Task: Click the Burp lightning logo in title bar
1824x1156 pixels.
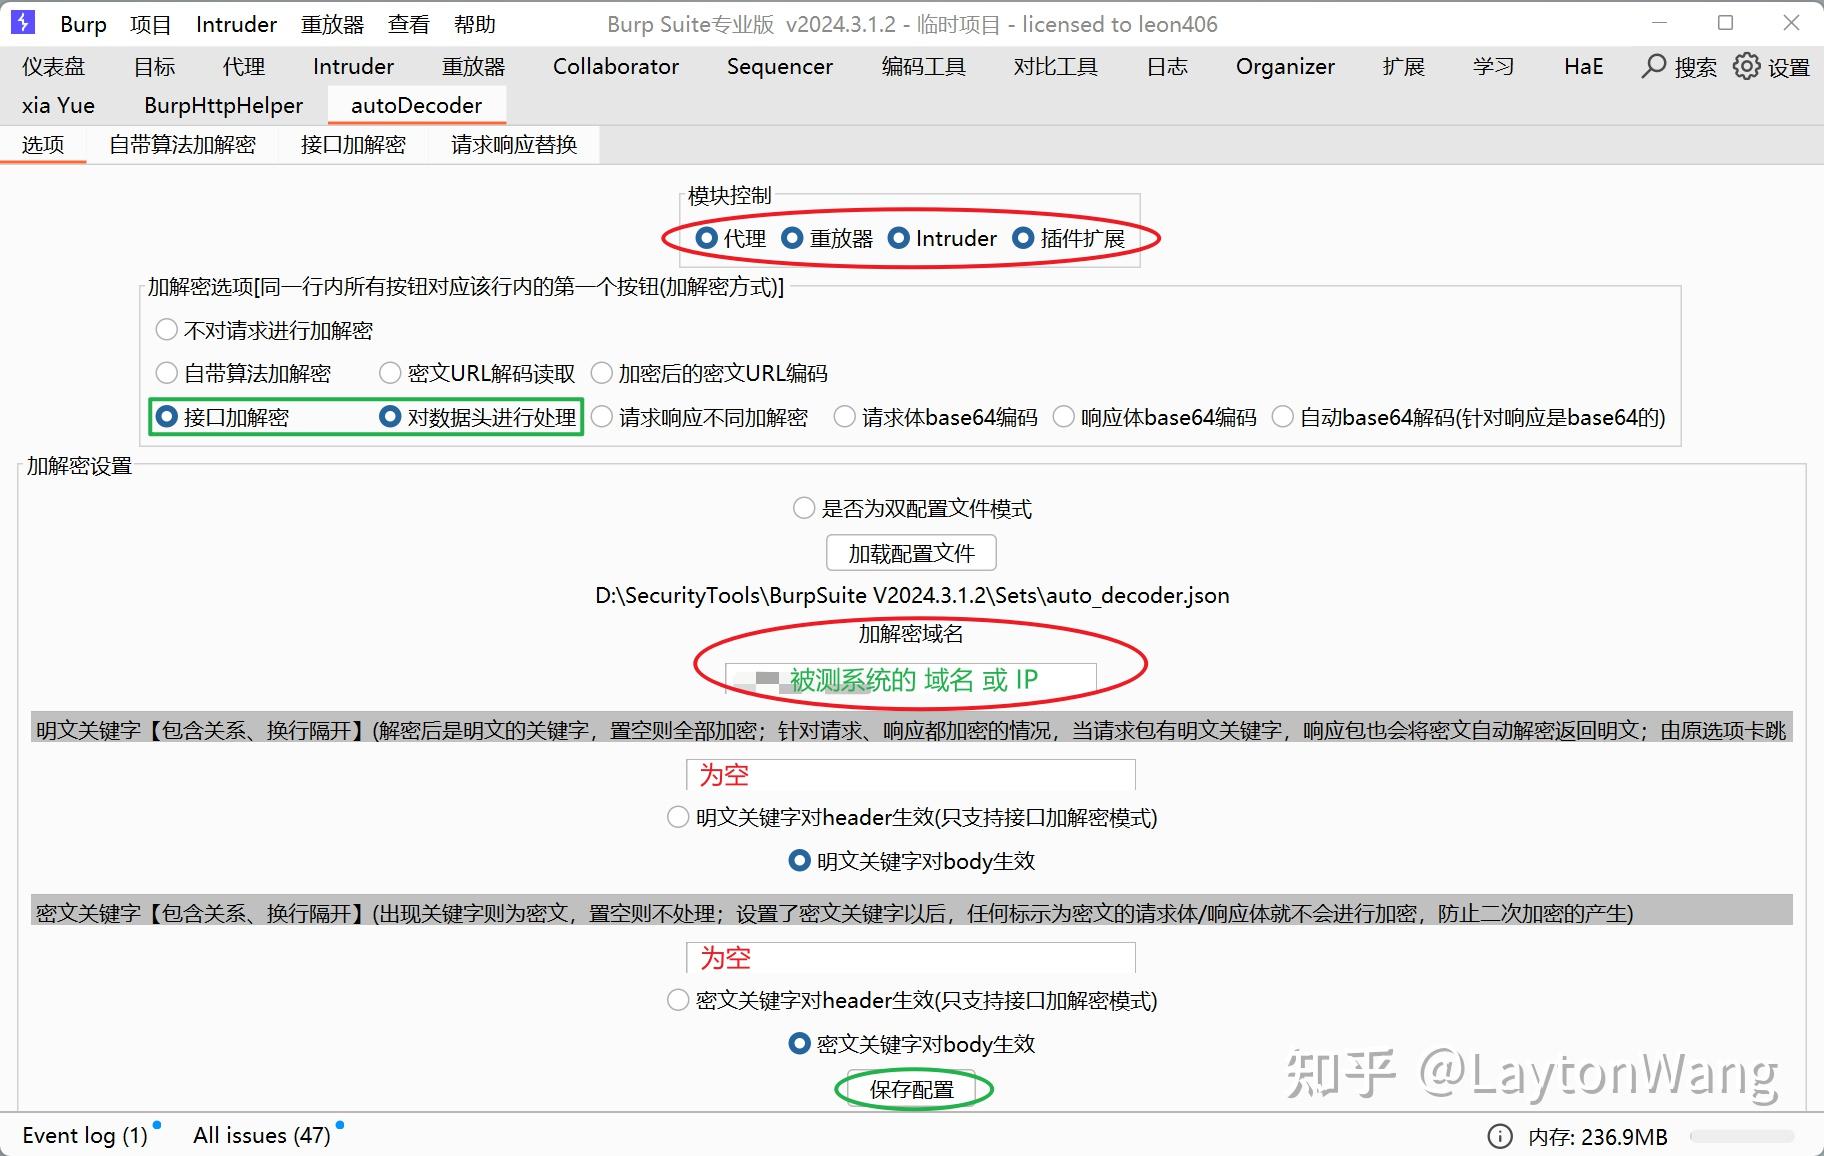Action: [21, 22]
